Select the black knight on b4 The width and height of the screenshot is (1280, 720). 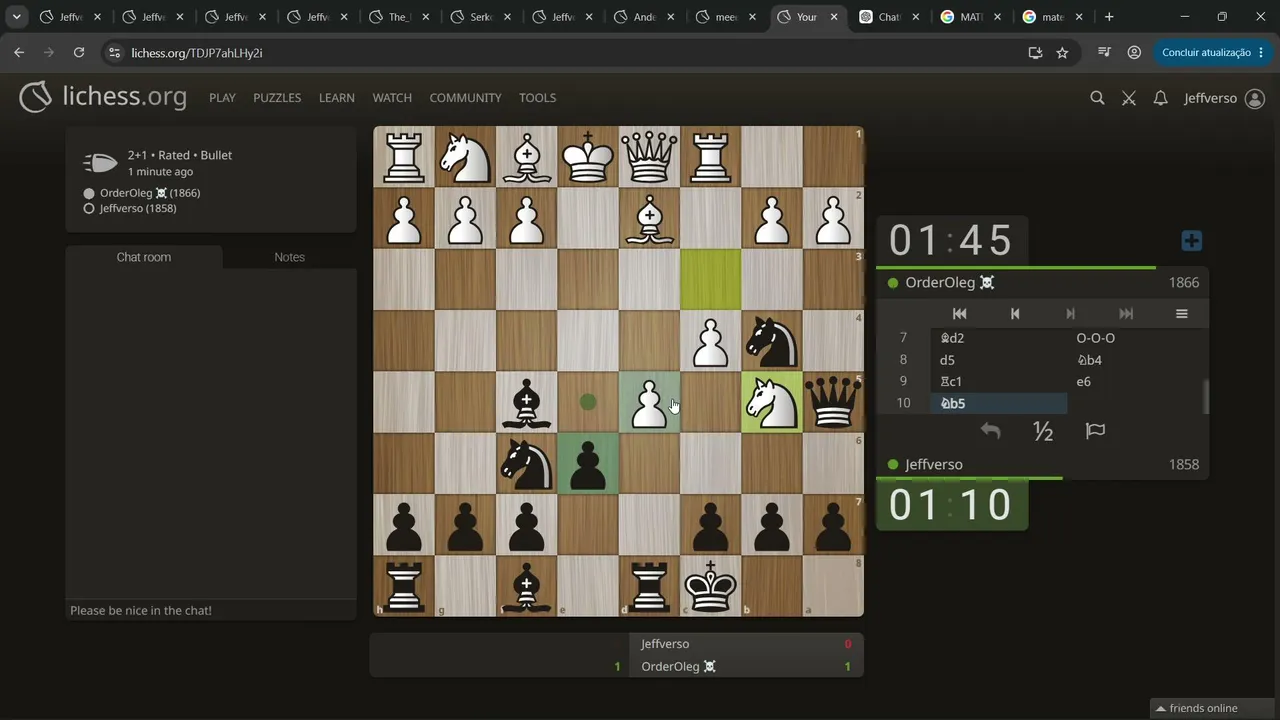point(772,341)
